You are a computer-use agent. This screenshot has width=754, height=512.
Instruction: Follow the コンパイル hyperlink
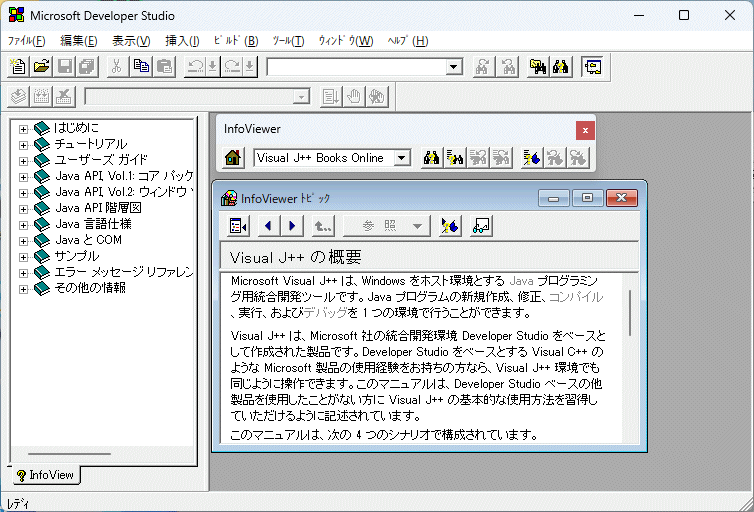pos(576,297)
